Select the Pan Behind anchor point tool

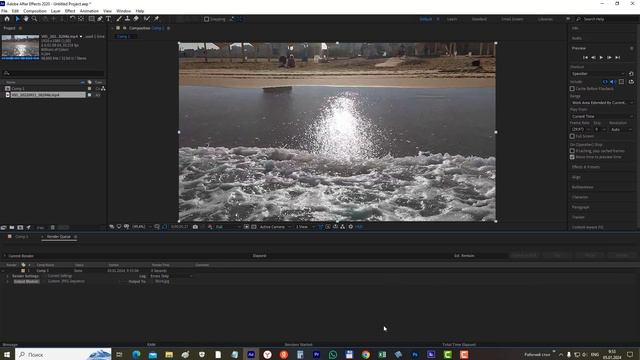(x=81, y=19)
